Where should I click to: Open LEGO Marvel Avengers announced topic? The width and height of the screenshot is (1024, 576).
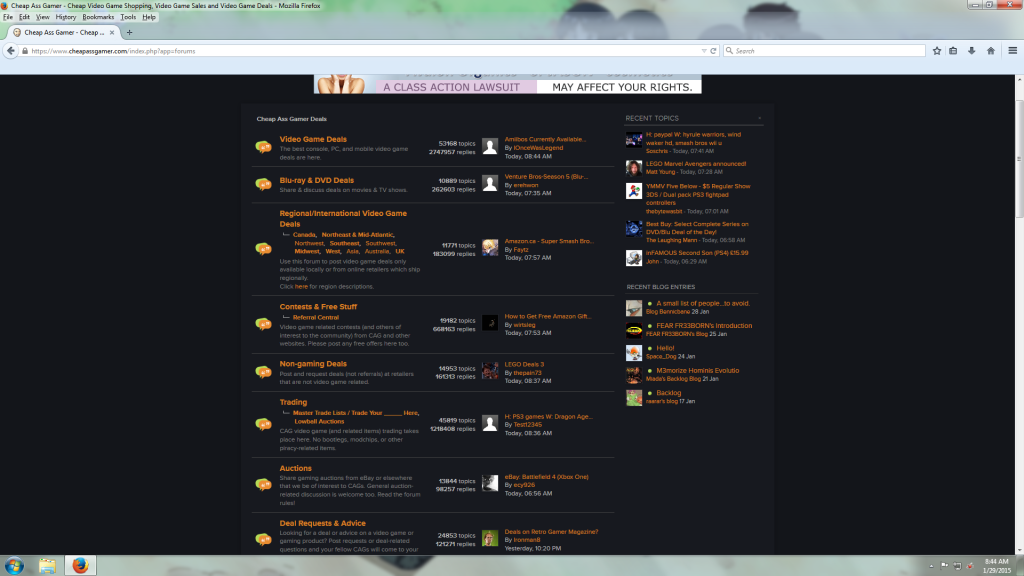[696, 164]
